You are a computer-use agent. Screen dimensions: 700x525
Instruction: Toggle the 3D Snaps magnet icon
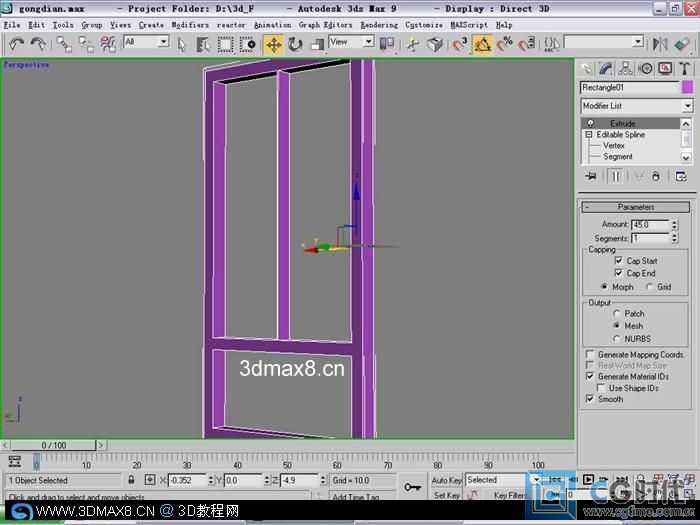(x=459, y=44)
